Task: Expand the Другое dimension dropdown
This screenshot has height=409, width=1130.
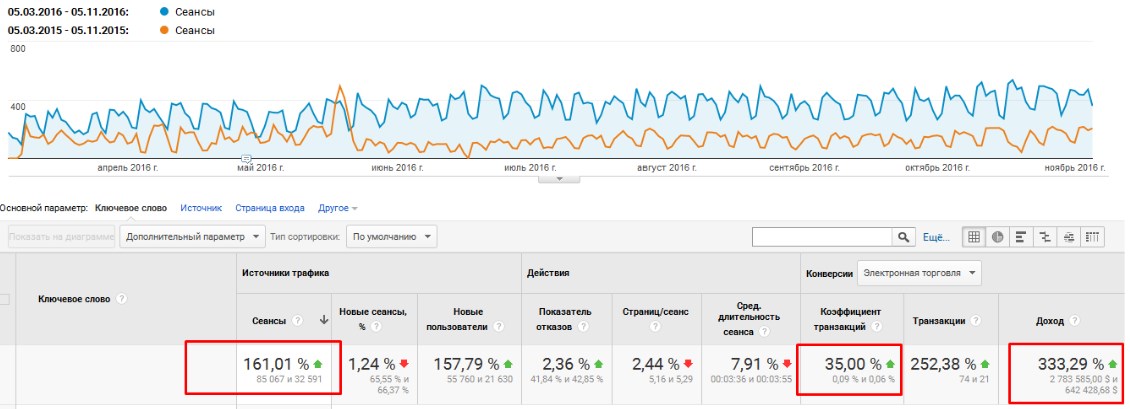Action: click(x=338, y=208)
